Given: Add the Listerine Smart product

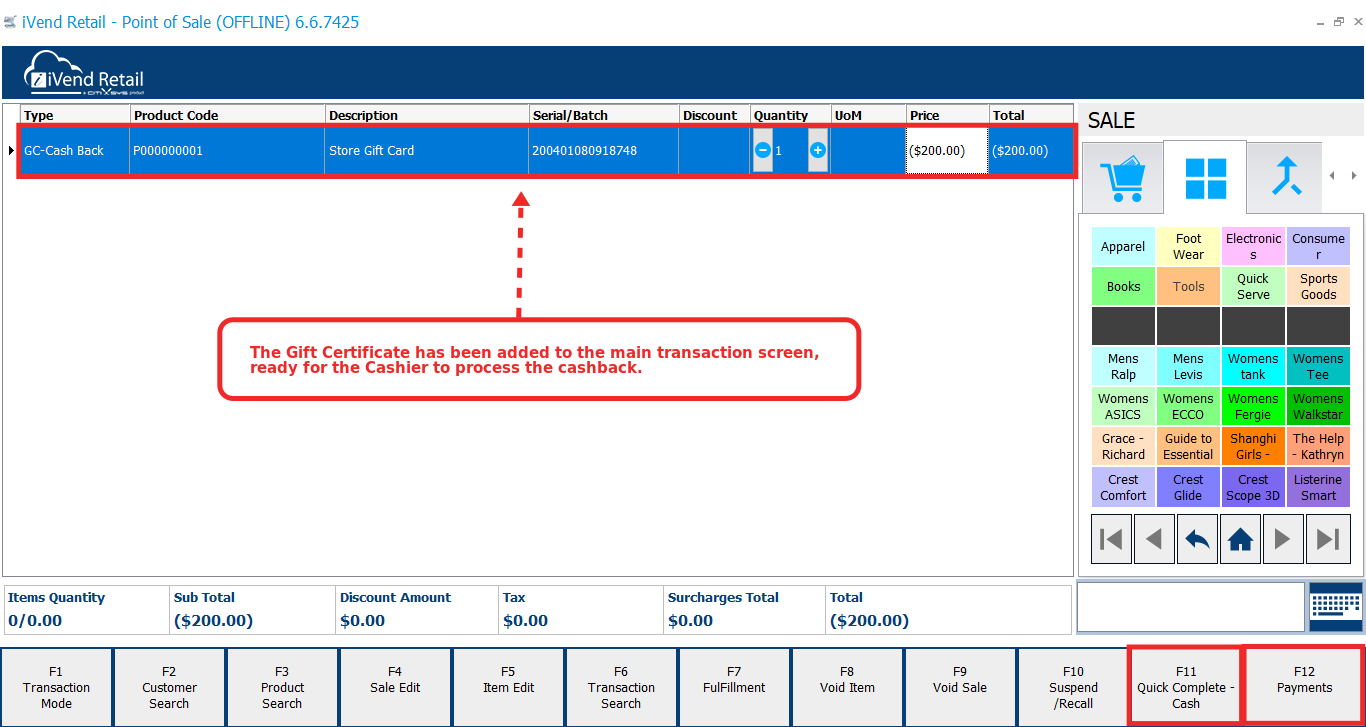Looking at the screenshot, I should pyautogui.click(x=1318, y=487).
